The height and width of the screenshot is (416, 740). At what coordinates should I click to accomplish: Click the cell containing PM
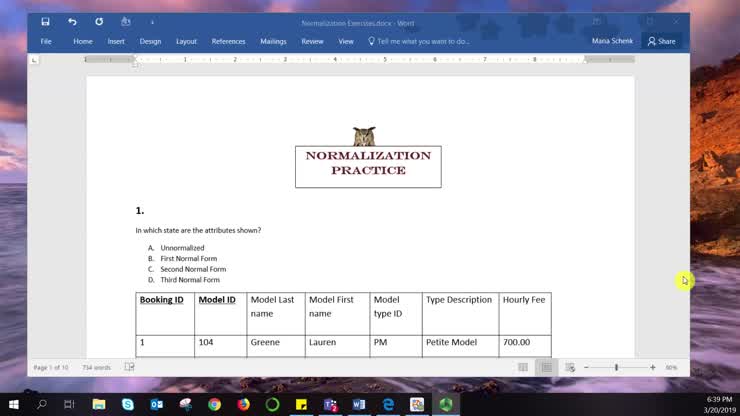pos(396,346)
